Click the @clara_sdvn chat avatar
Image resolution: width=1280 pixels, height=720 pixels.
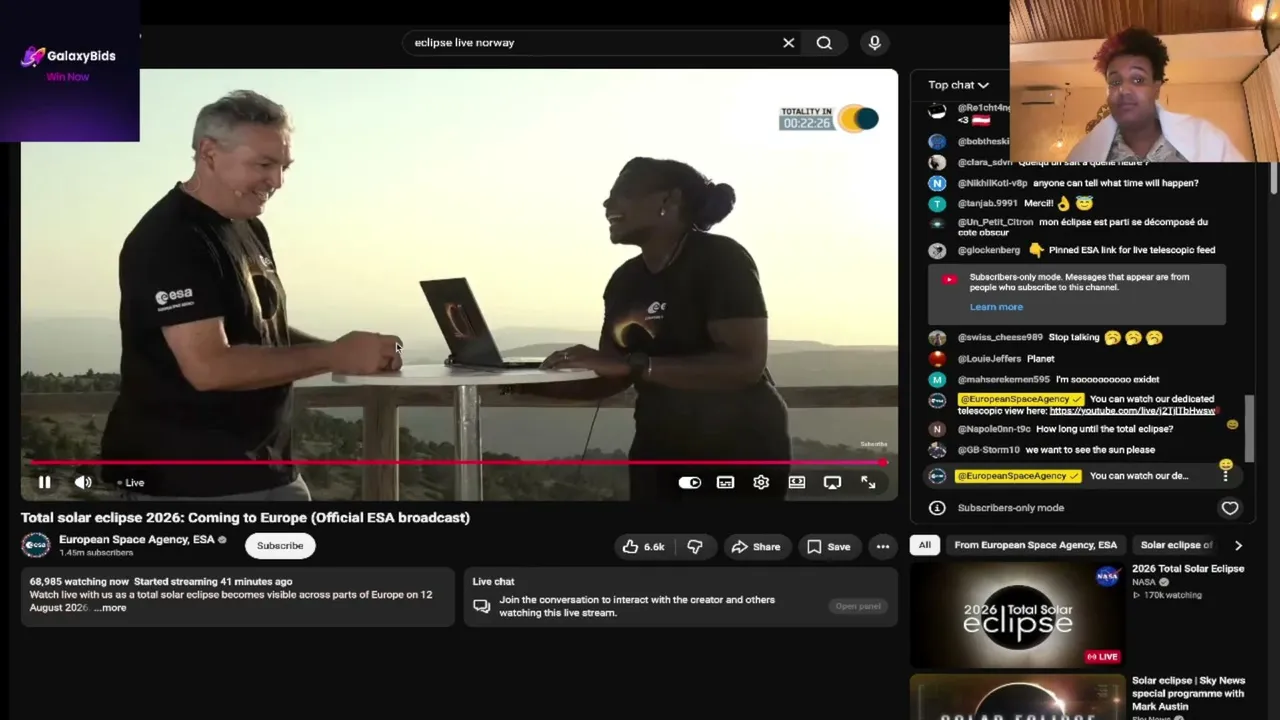[937, 162]
